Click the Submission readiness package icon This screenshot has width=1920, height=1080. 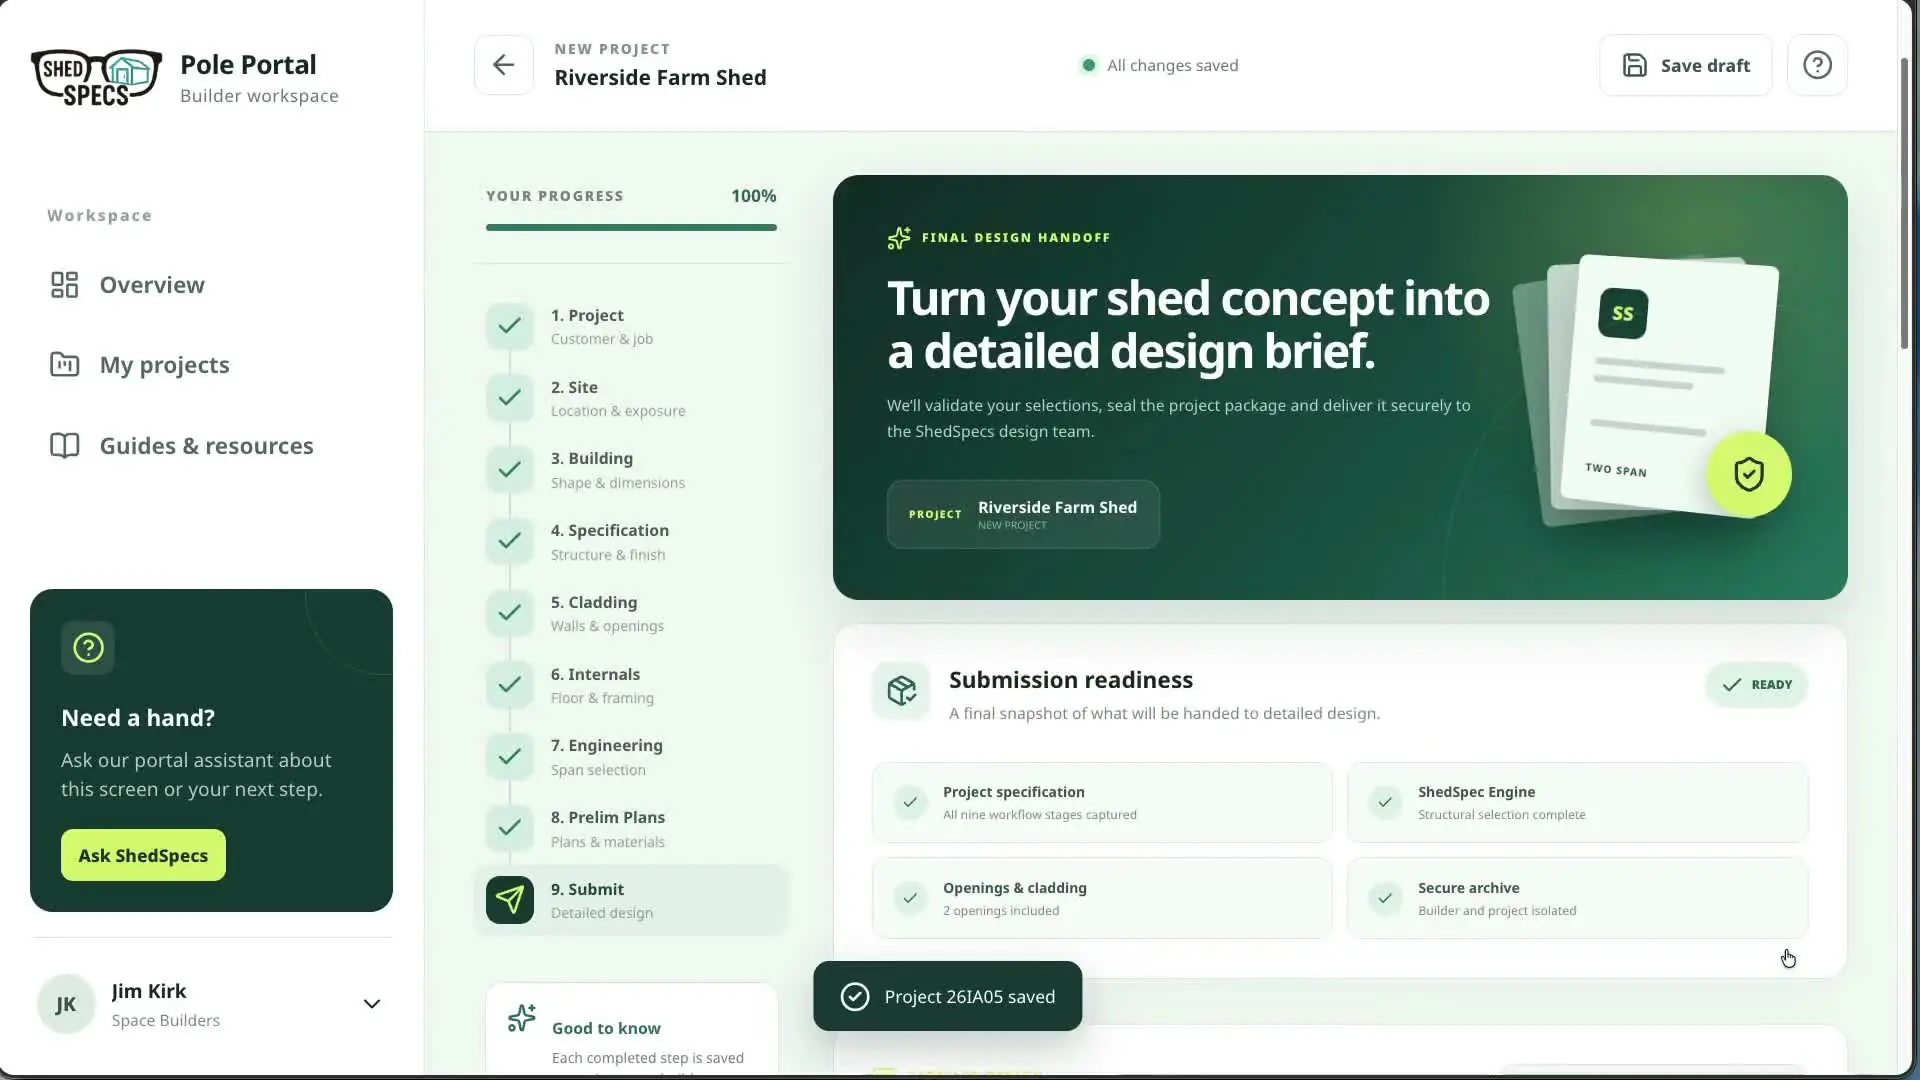pos(901,690)
